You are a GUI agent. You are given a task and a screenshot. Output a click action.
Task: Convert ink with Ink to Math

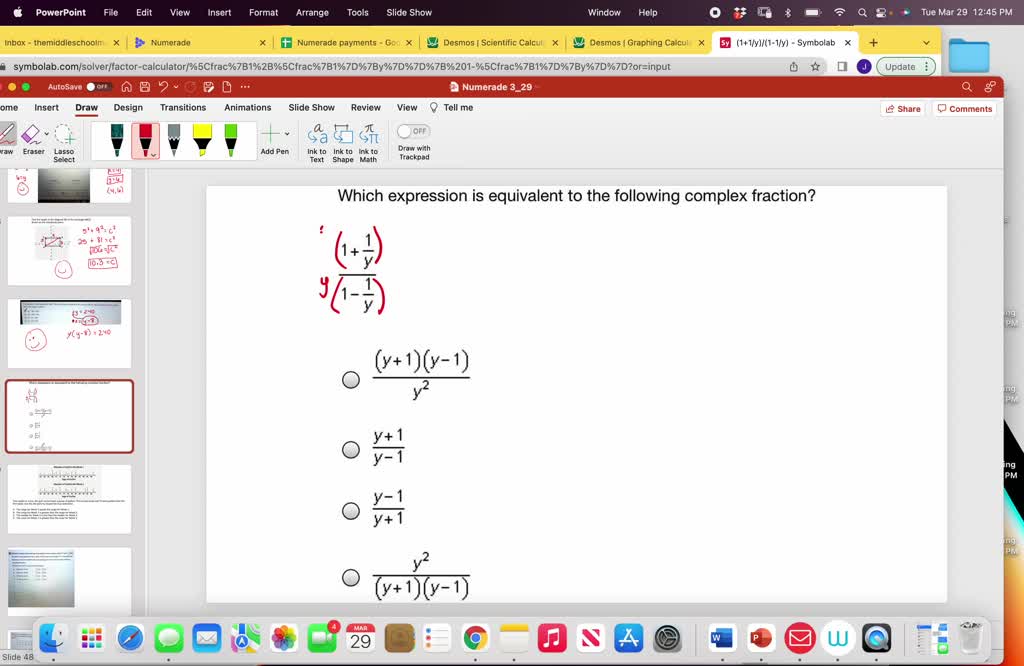[368, 142]
